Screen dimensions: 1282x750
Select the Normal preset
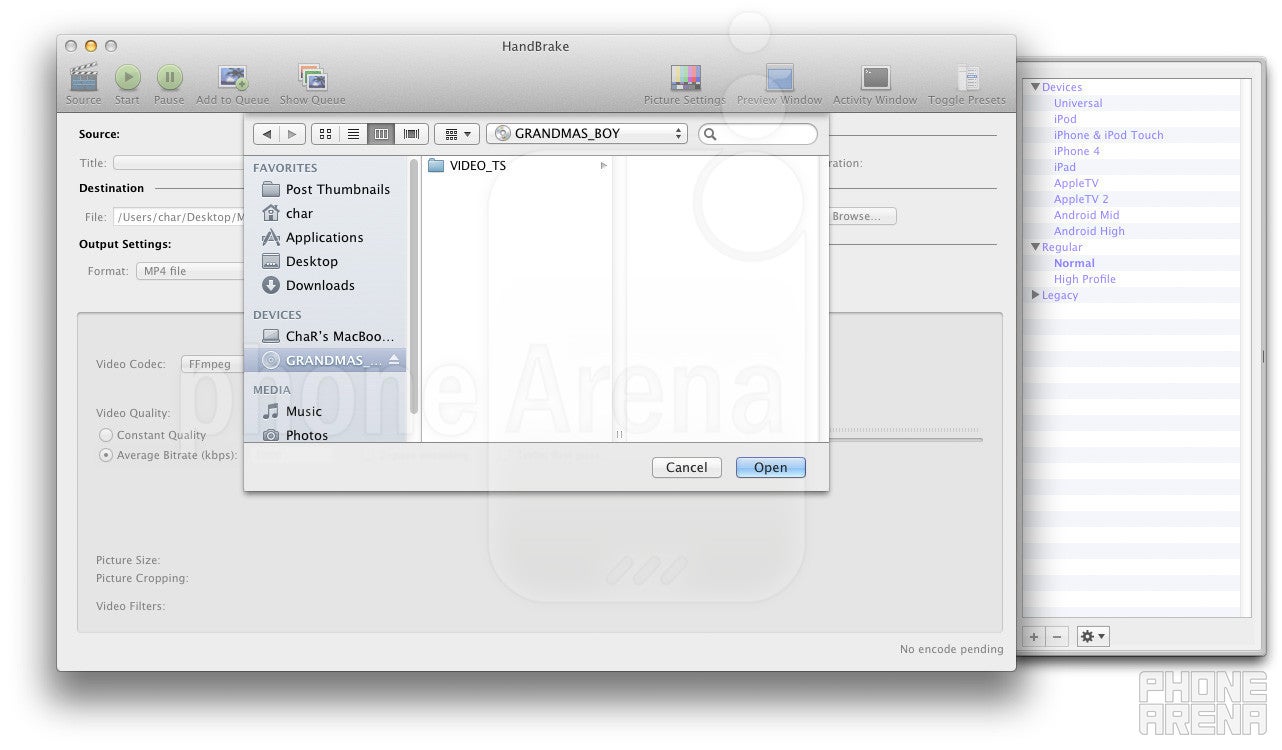pos(1074,263)
